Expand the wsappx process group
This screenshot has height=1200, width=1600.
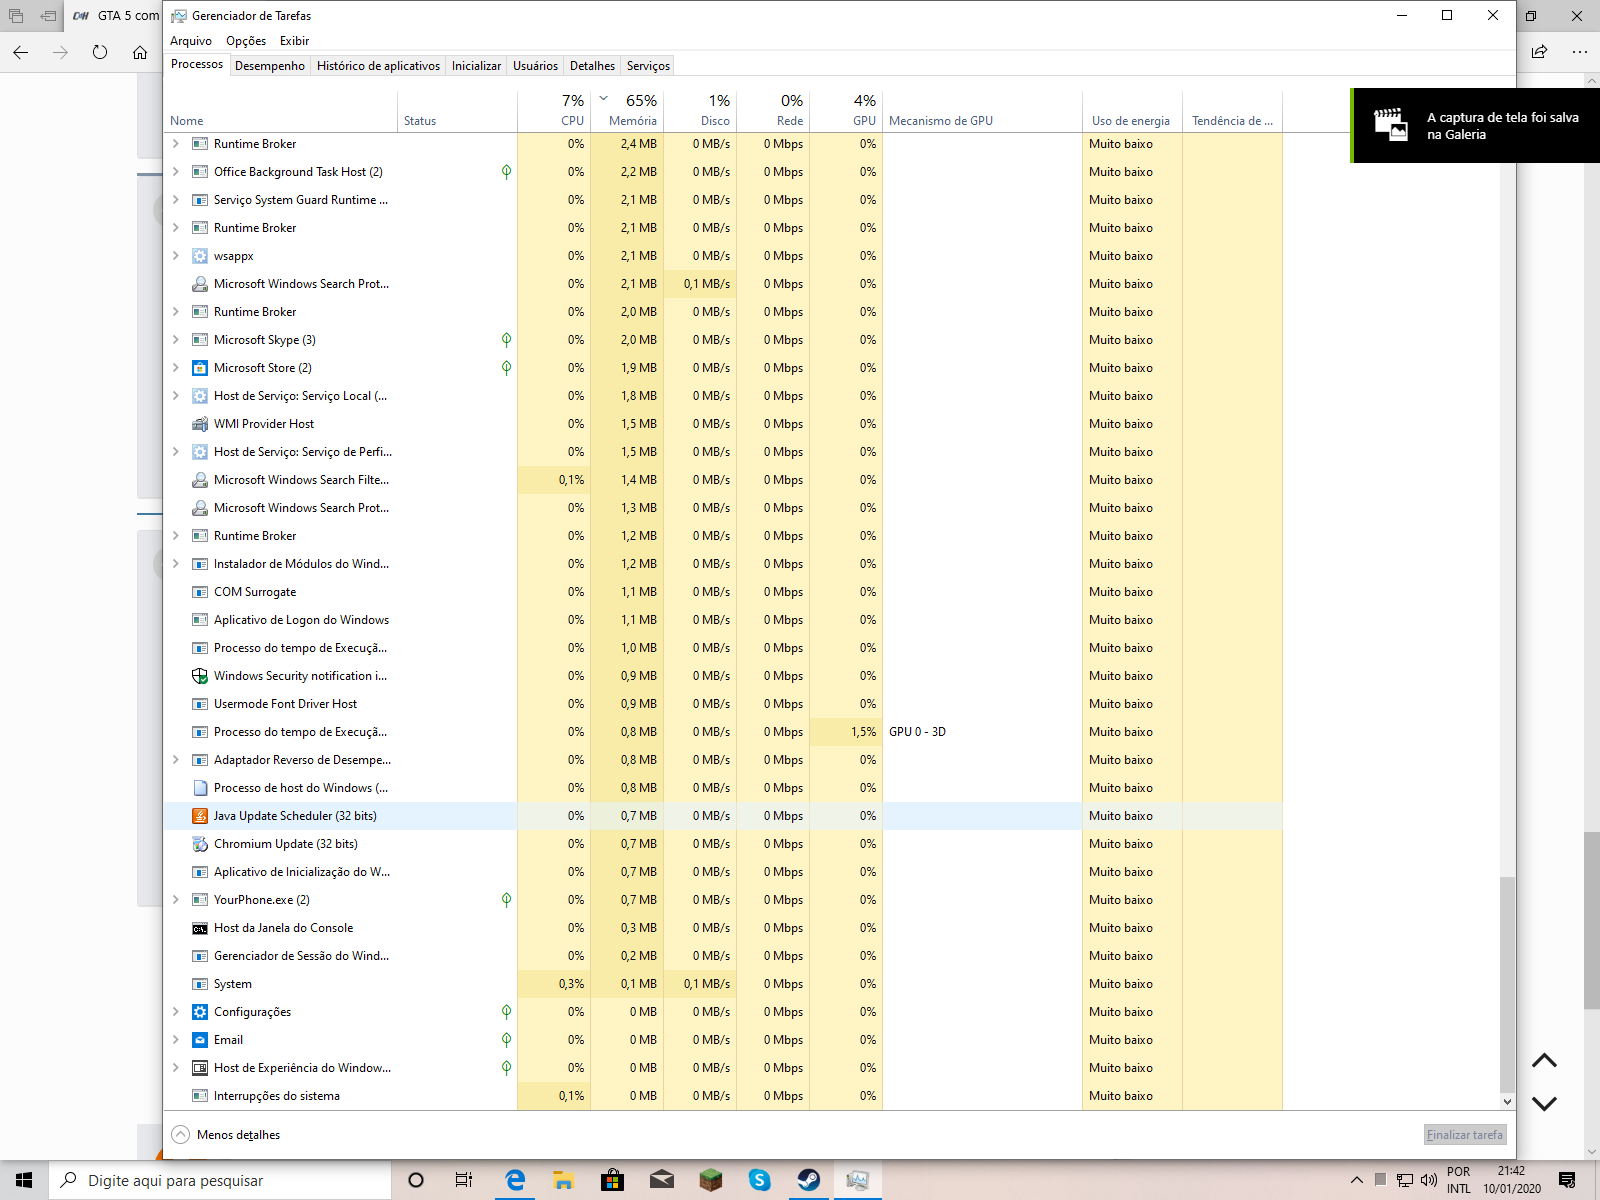[x=176, y=256]
